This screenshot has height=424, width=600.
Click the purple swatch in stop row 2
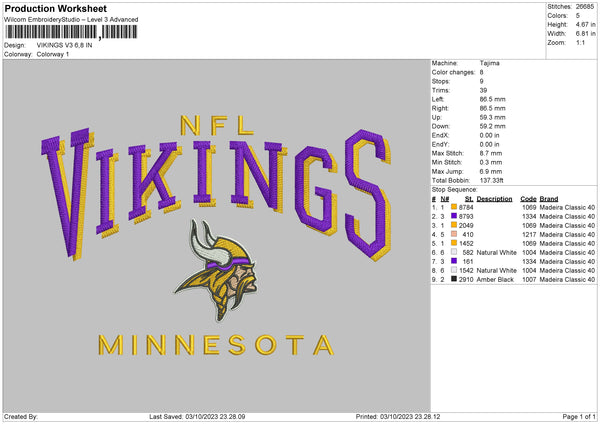454,216
